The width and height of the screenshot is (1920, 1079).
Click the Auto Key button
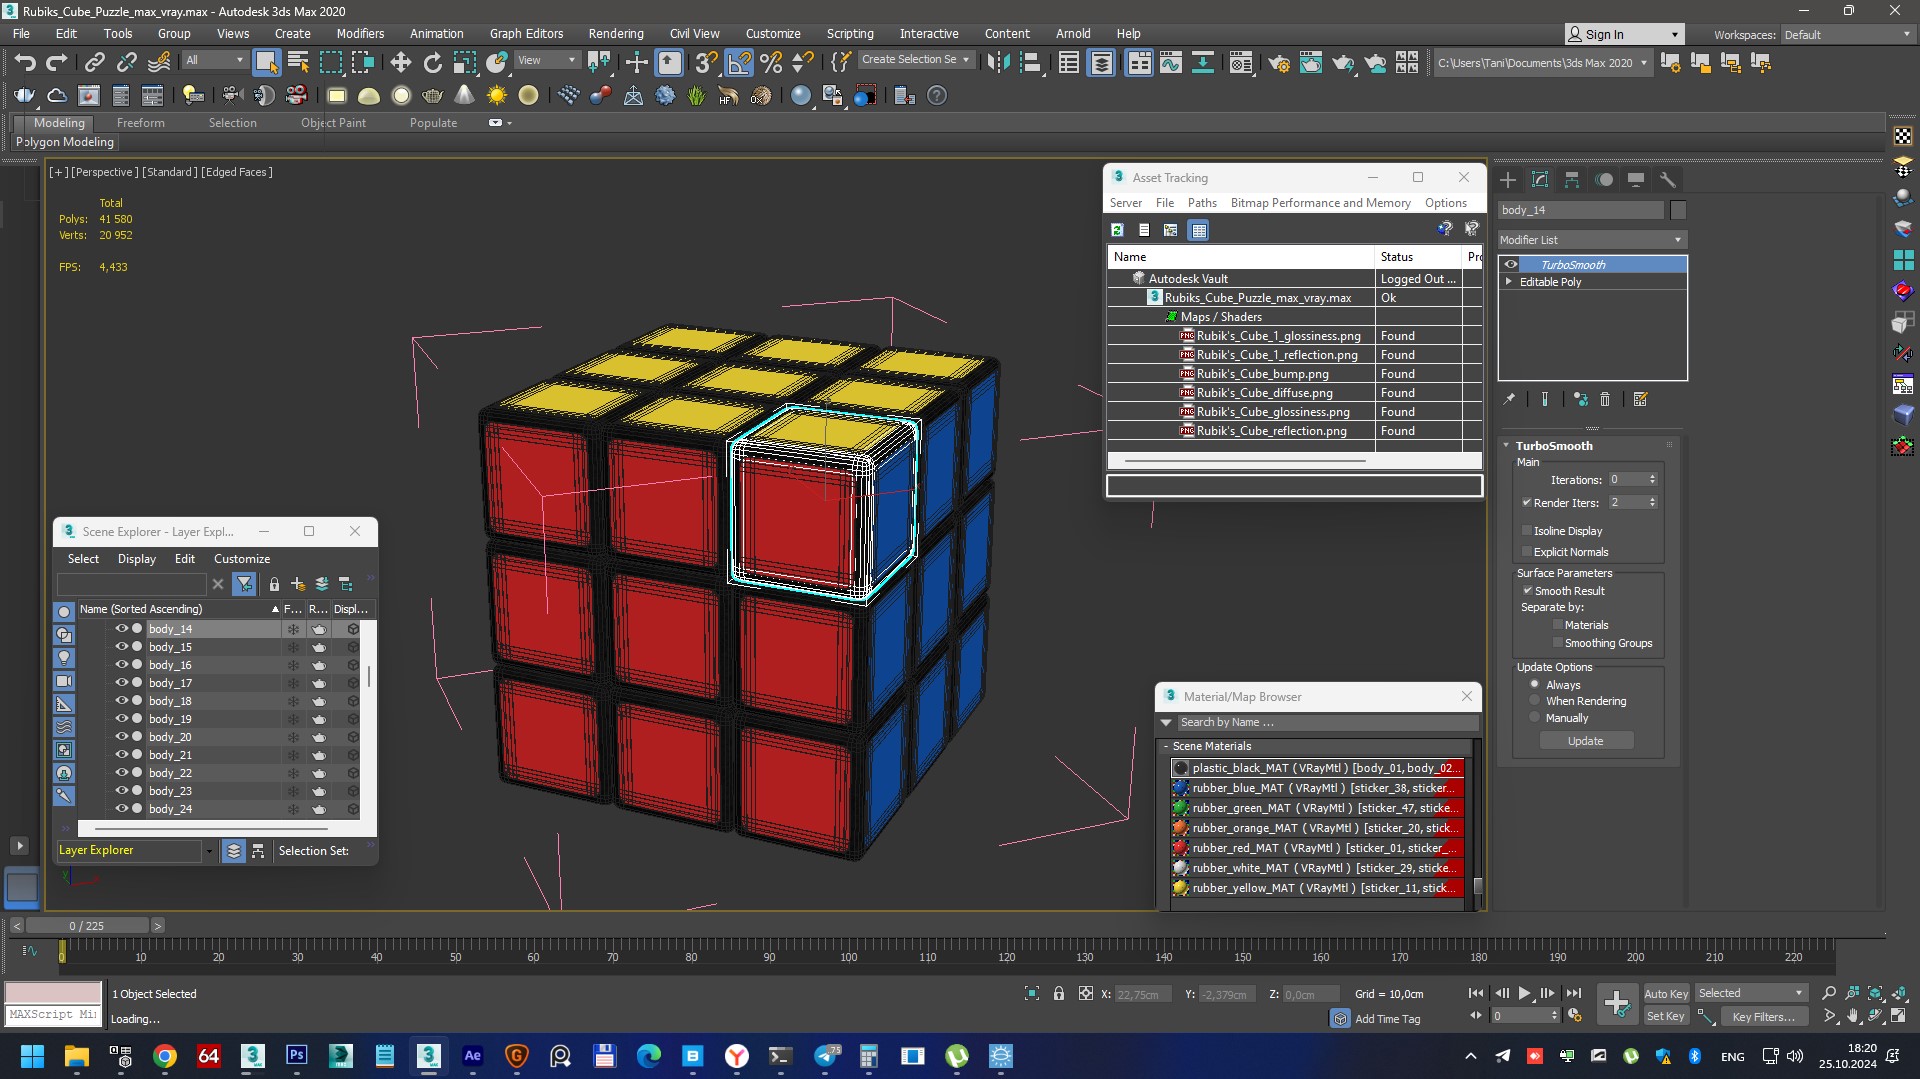[1666, 993]
